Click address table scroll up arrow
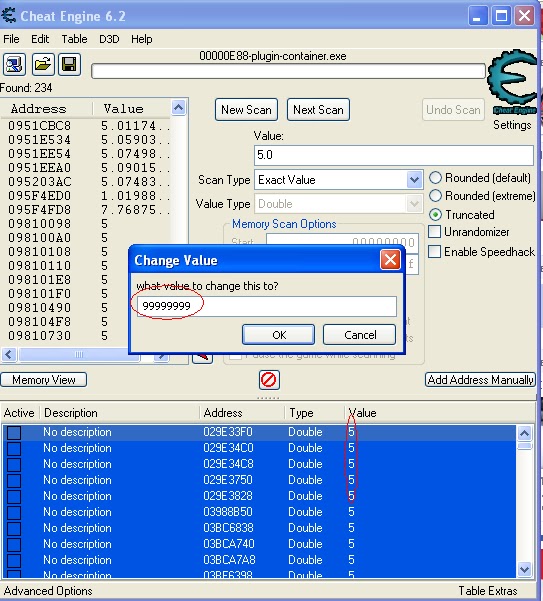543x601 pixels. point(524,434)
